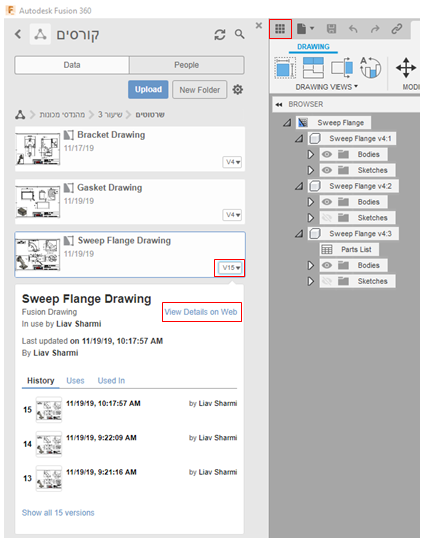Click the Save disk icon
The height and width of the screenshot is (543, 425).
tap(331, 29)
